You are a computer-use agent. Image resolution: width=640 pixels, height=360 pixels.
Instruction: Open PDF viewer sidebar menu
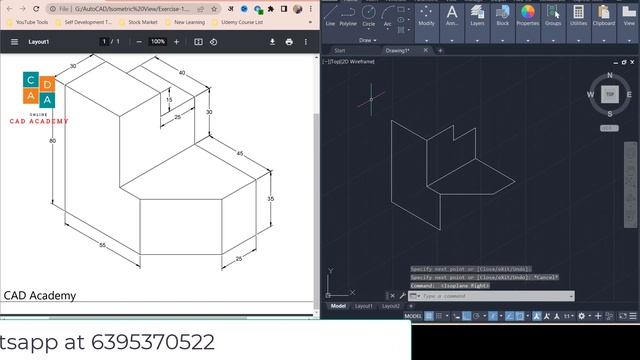14,42
